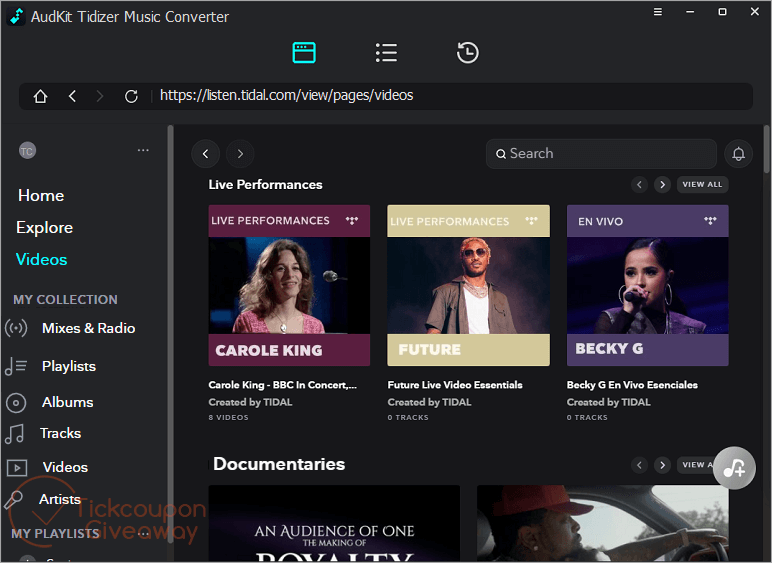Show next Live Performances items
Viewport: 772px width, 563px height.
tap(663, 185)
